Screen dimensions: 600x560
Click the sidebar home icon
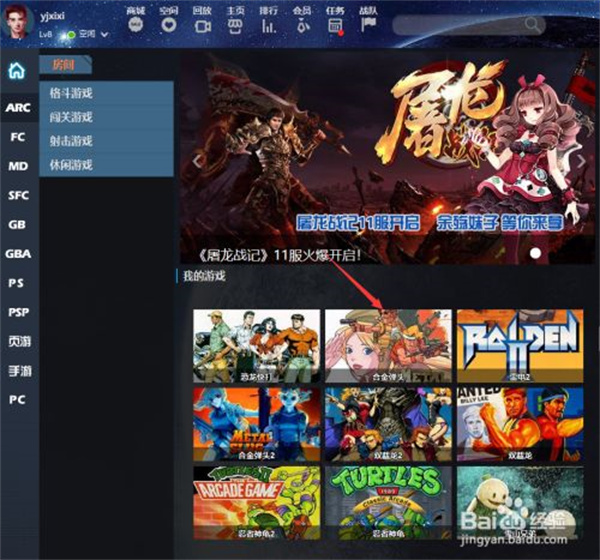click(x=16, y=70)
